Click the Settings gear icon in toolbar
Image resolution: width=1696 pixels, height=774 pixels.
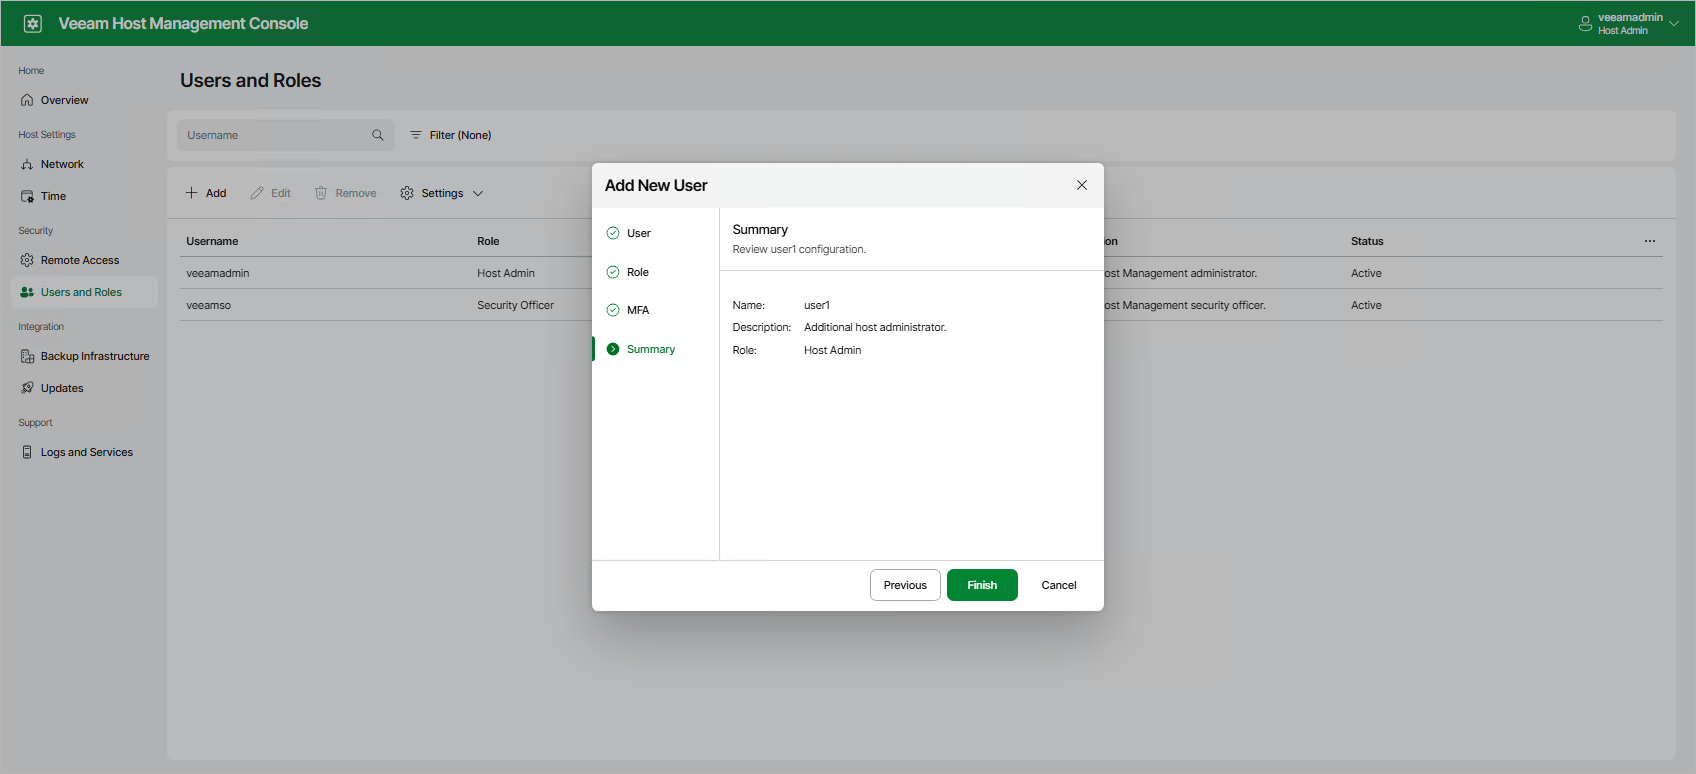[407, 193]
